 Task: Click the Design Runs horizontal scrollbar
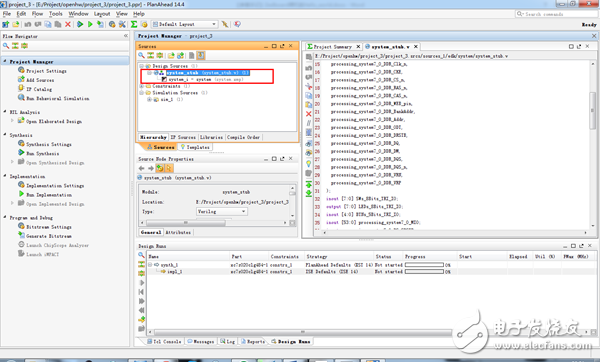(x=302, y=332)
